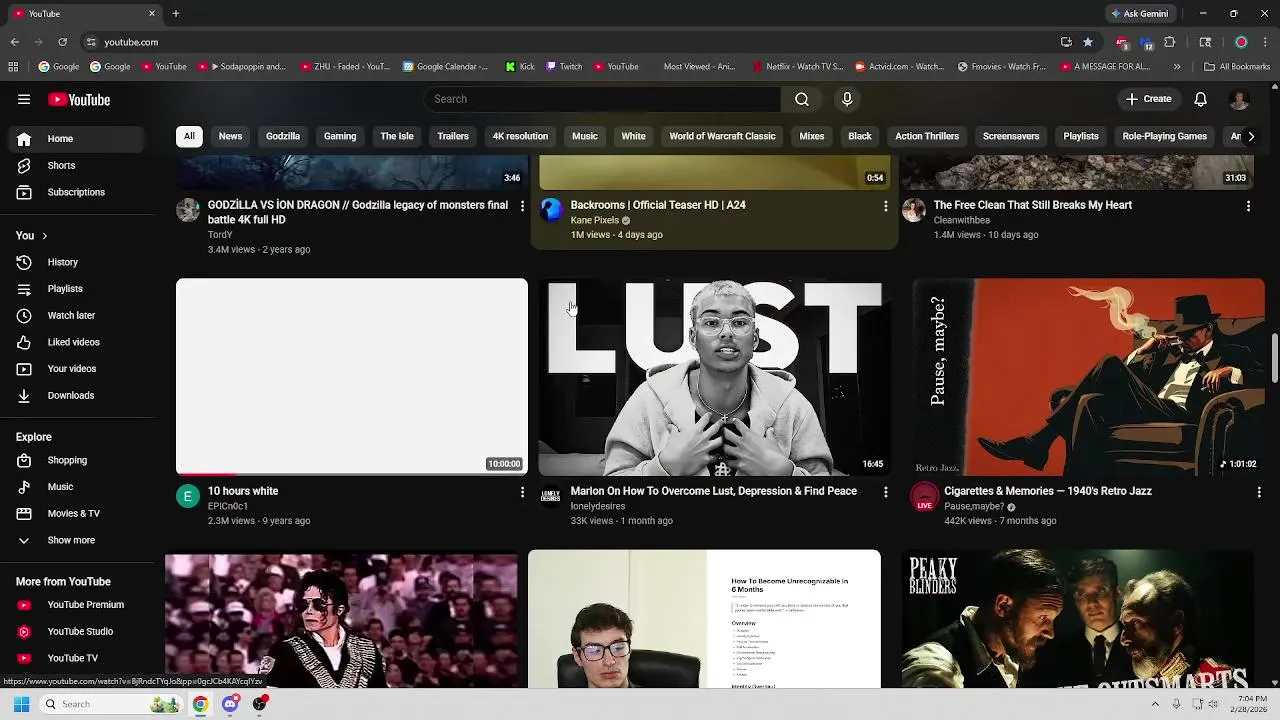Select the 4K resolution filter chip

(520, 136)
